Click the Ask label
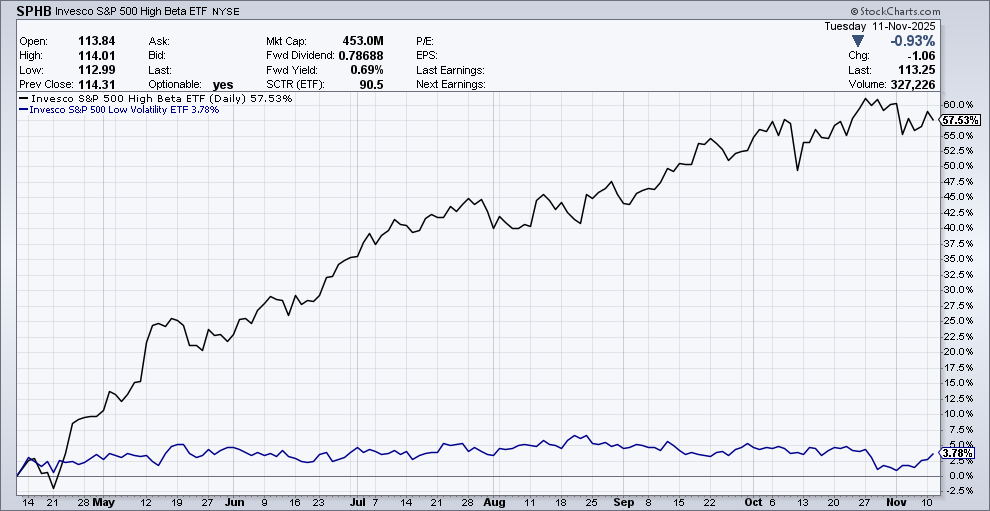This screenshot has height=511, width=990. pos(158,41)
